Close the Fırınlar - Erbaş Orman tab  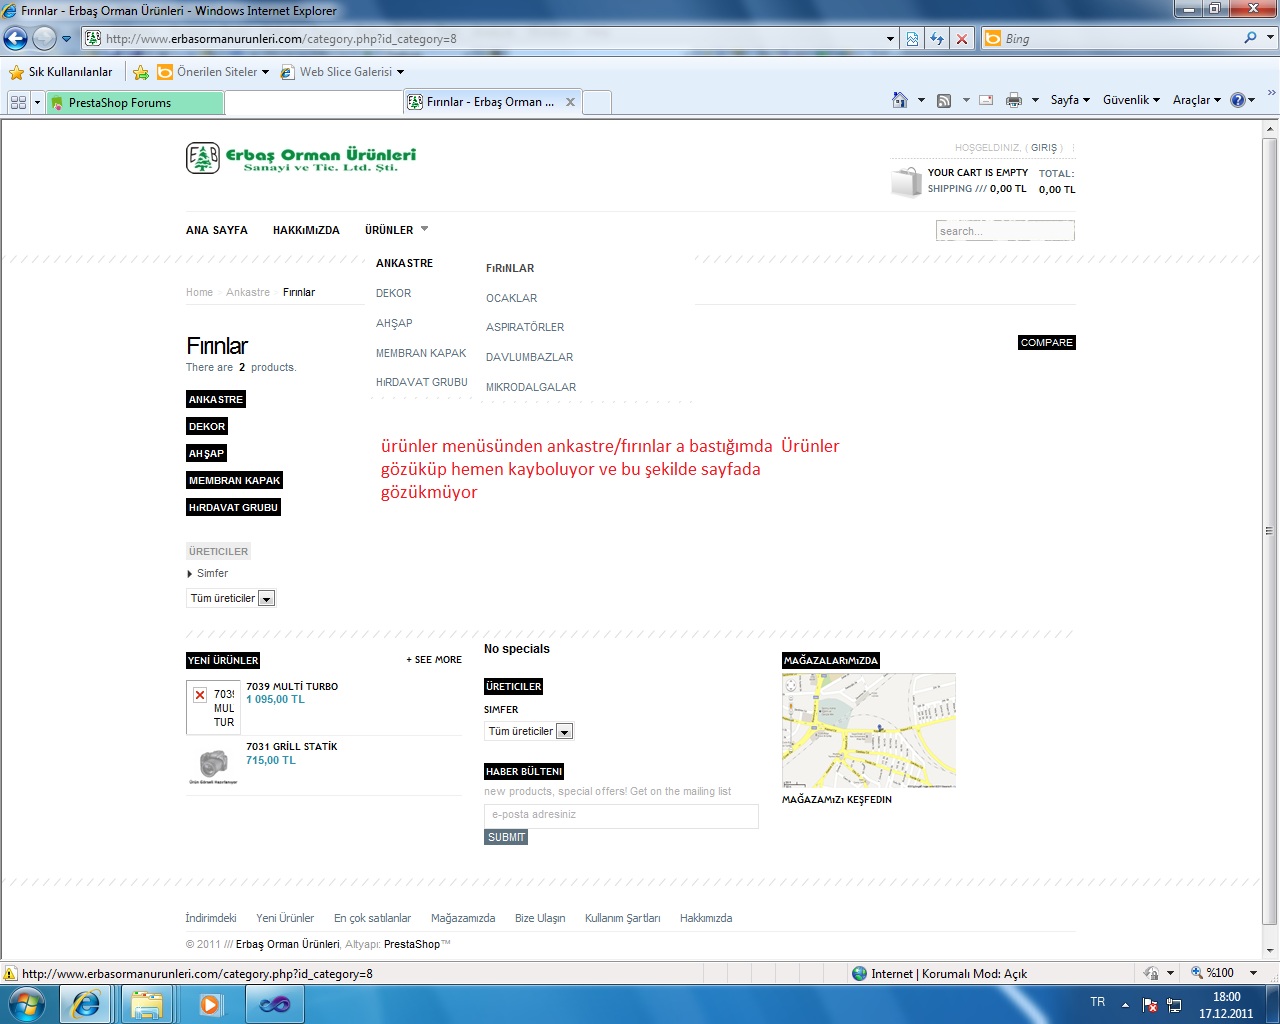[570, 102]
